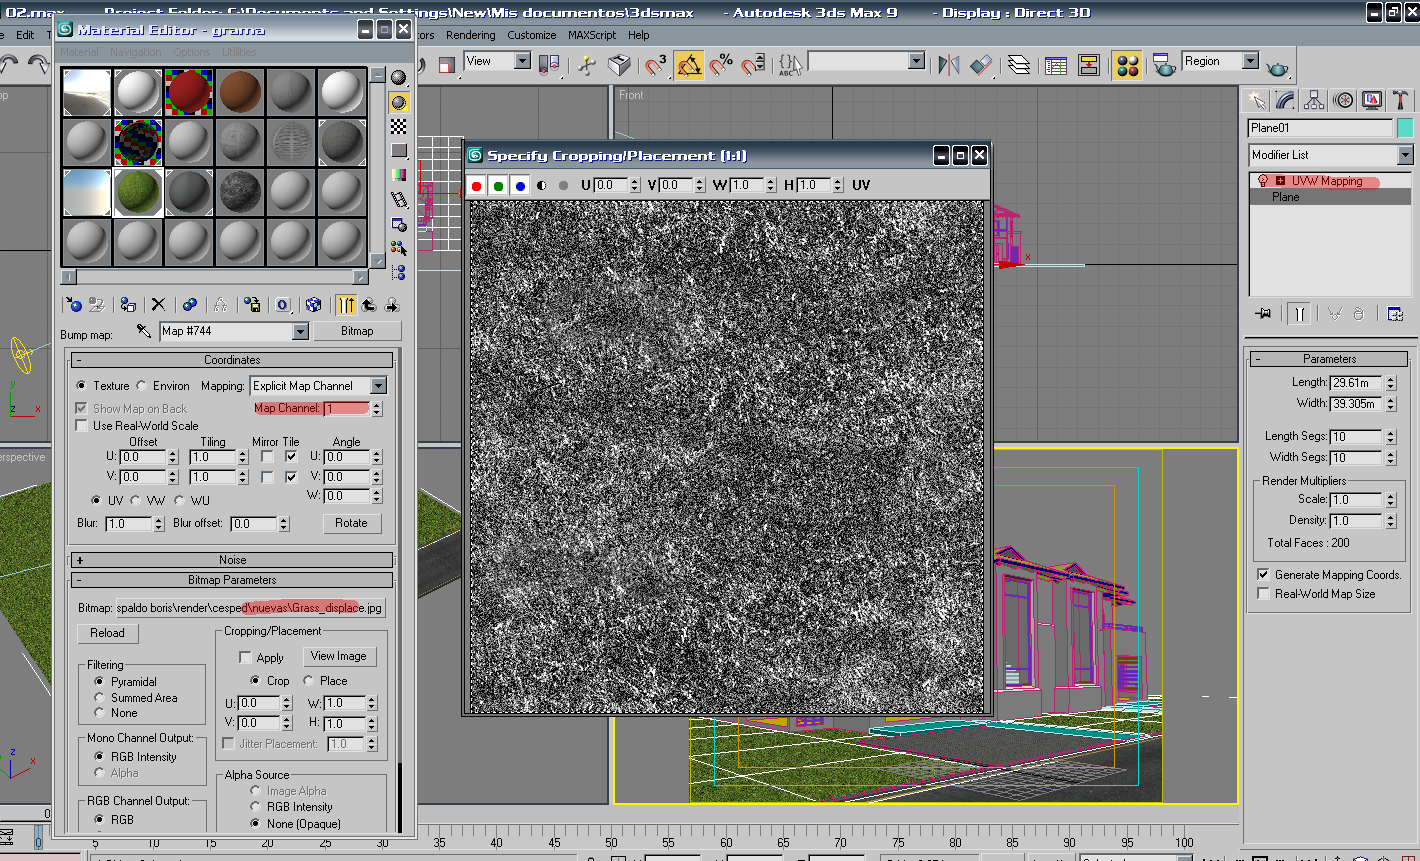This screenshot has width=1420, height=861.
Task: Activate Go to Parent material icon
Action: (x=369, y=305)
